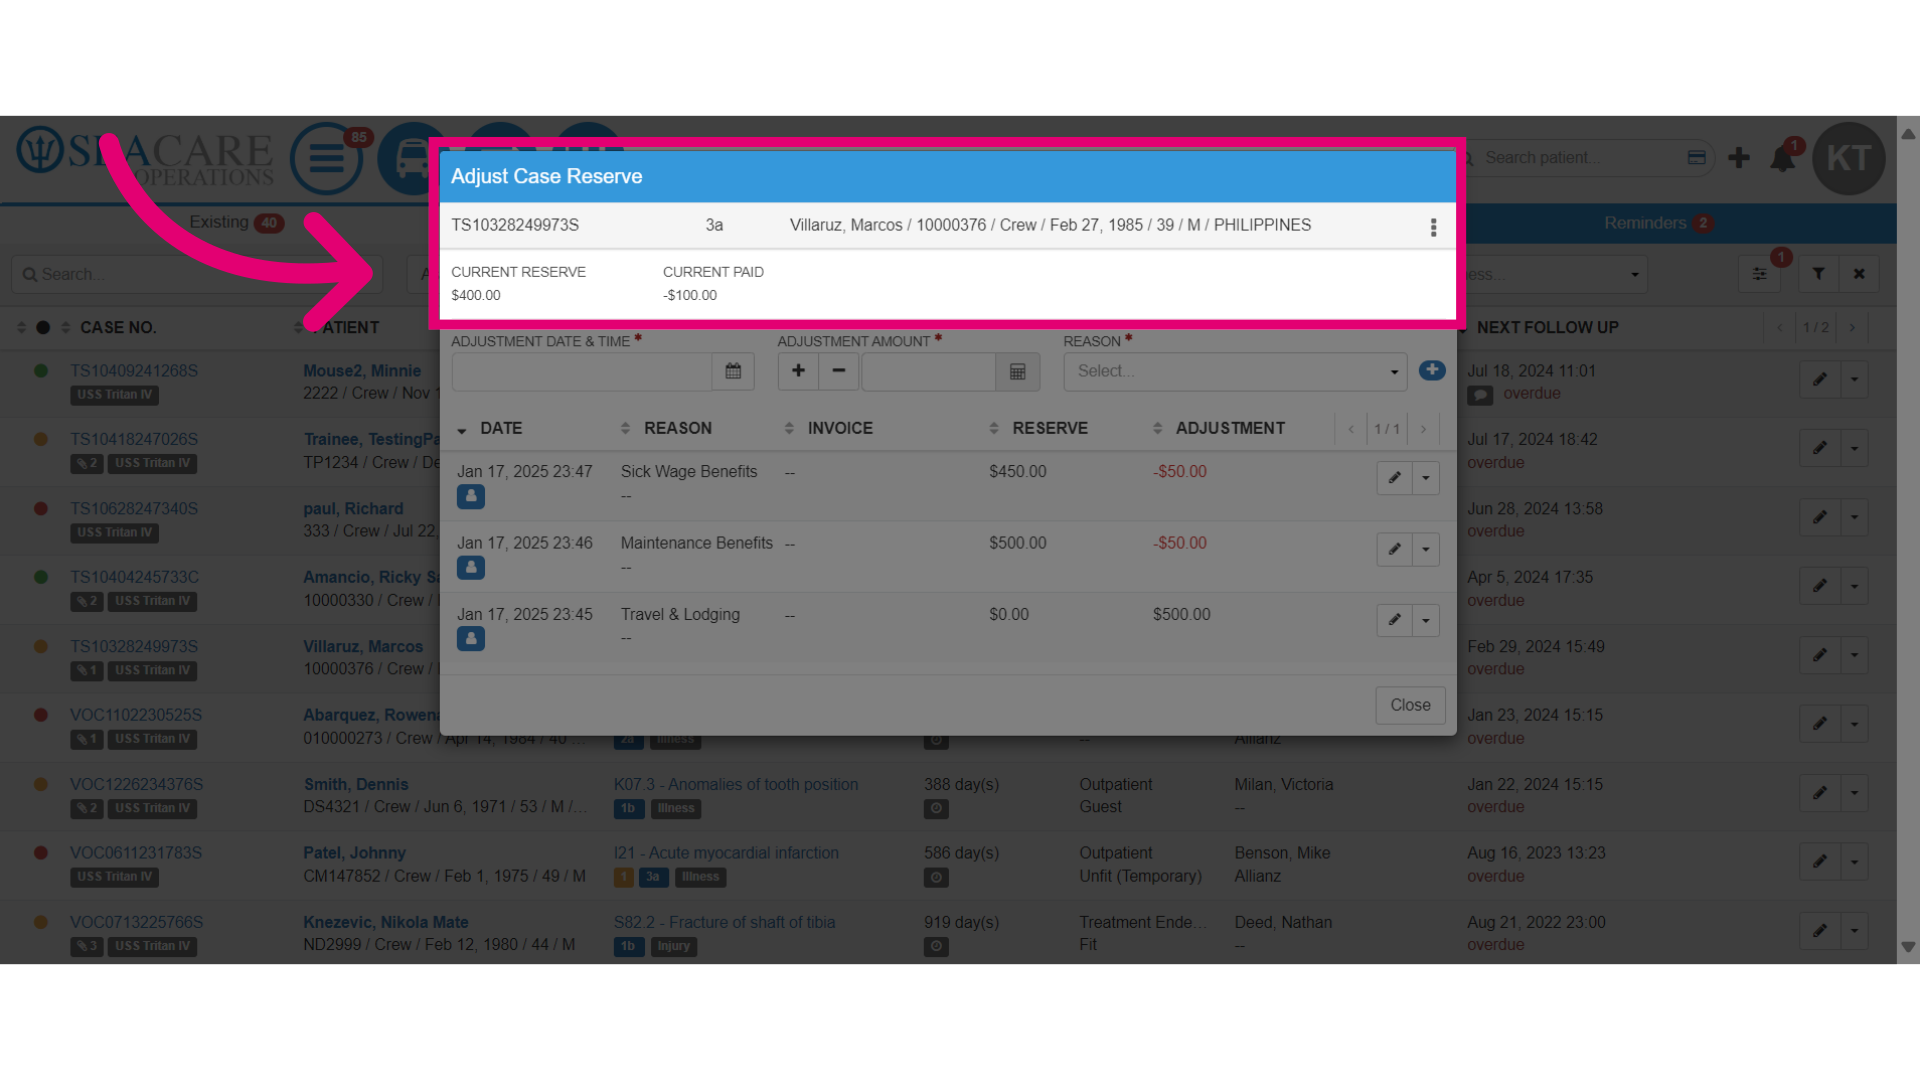Open case VOC12262343765S
The image size is (1920, 1080).
(x=136, y=784)
